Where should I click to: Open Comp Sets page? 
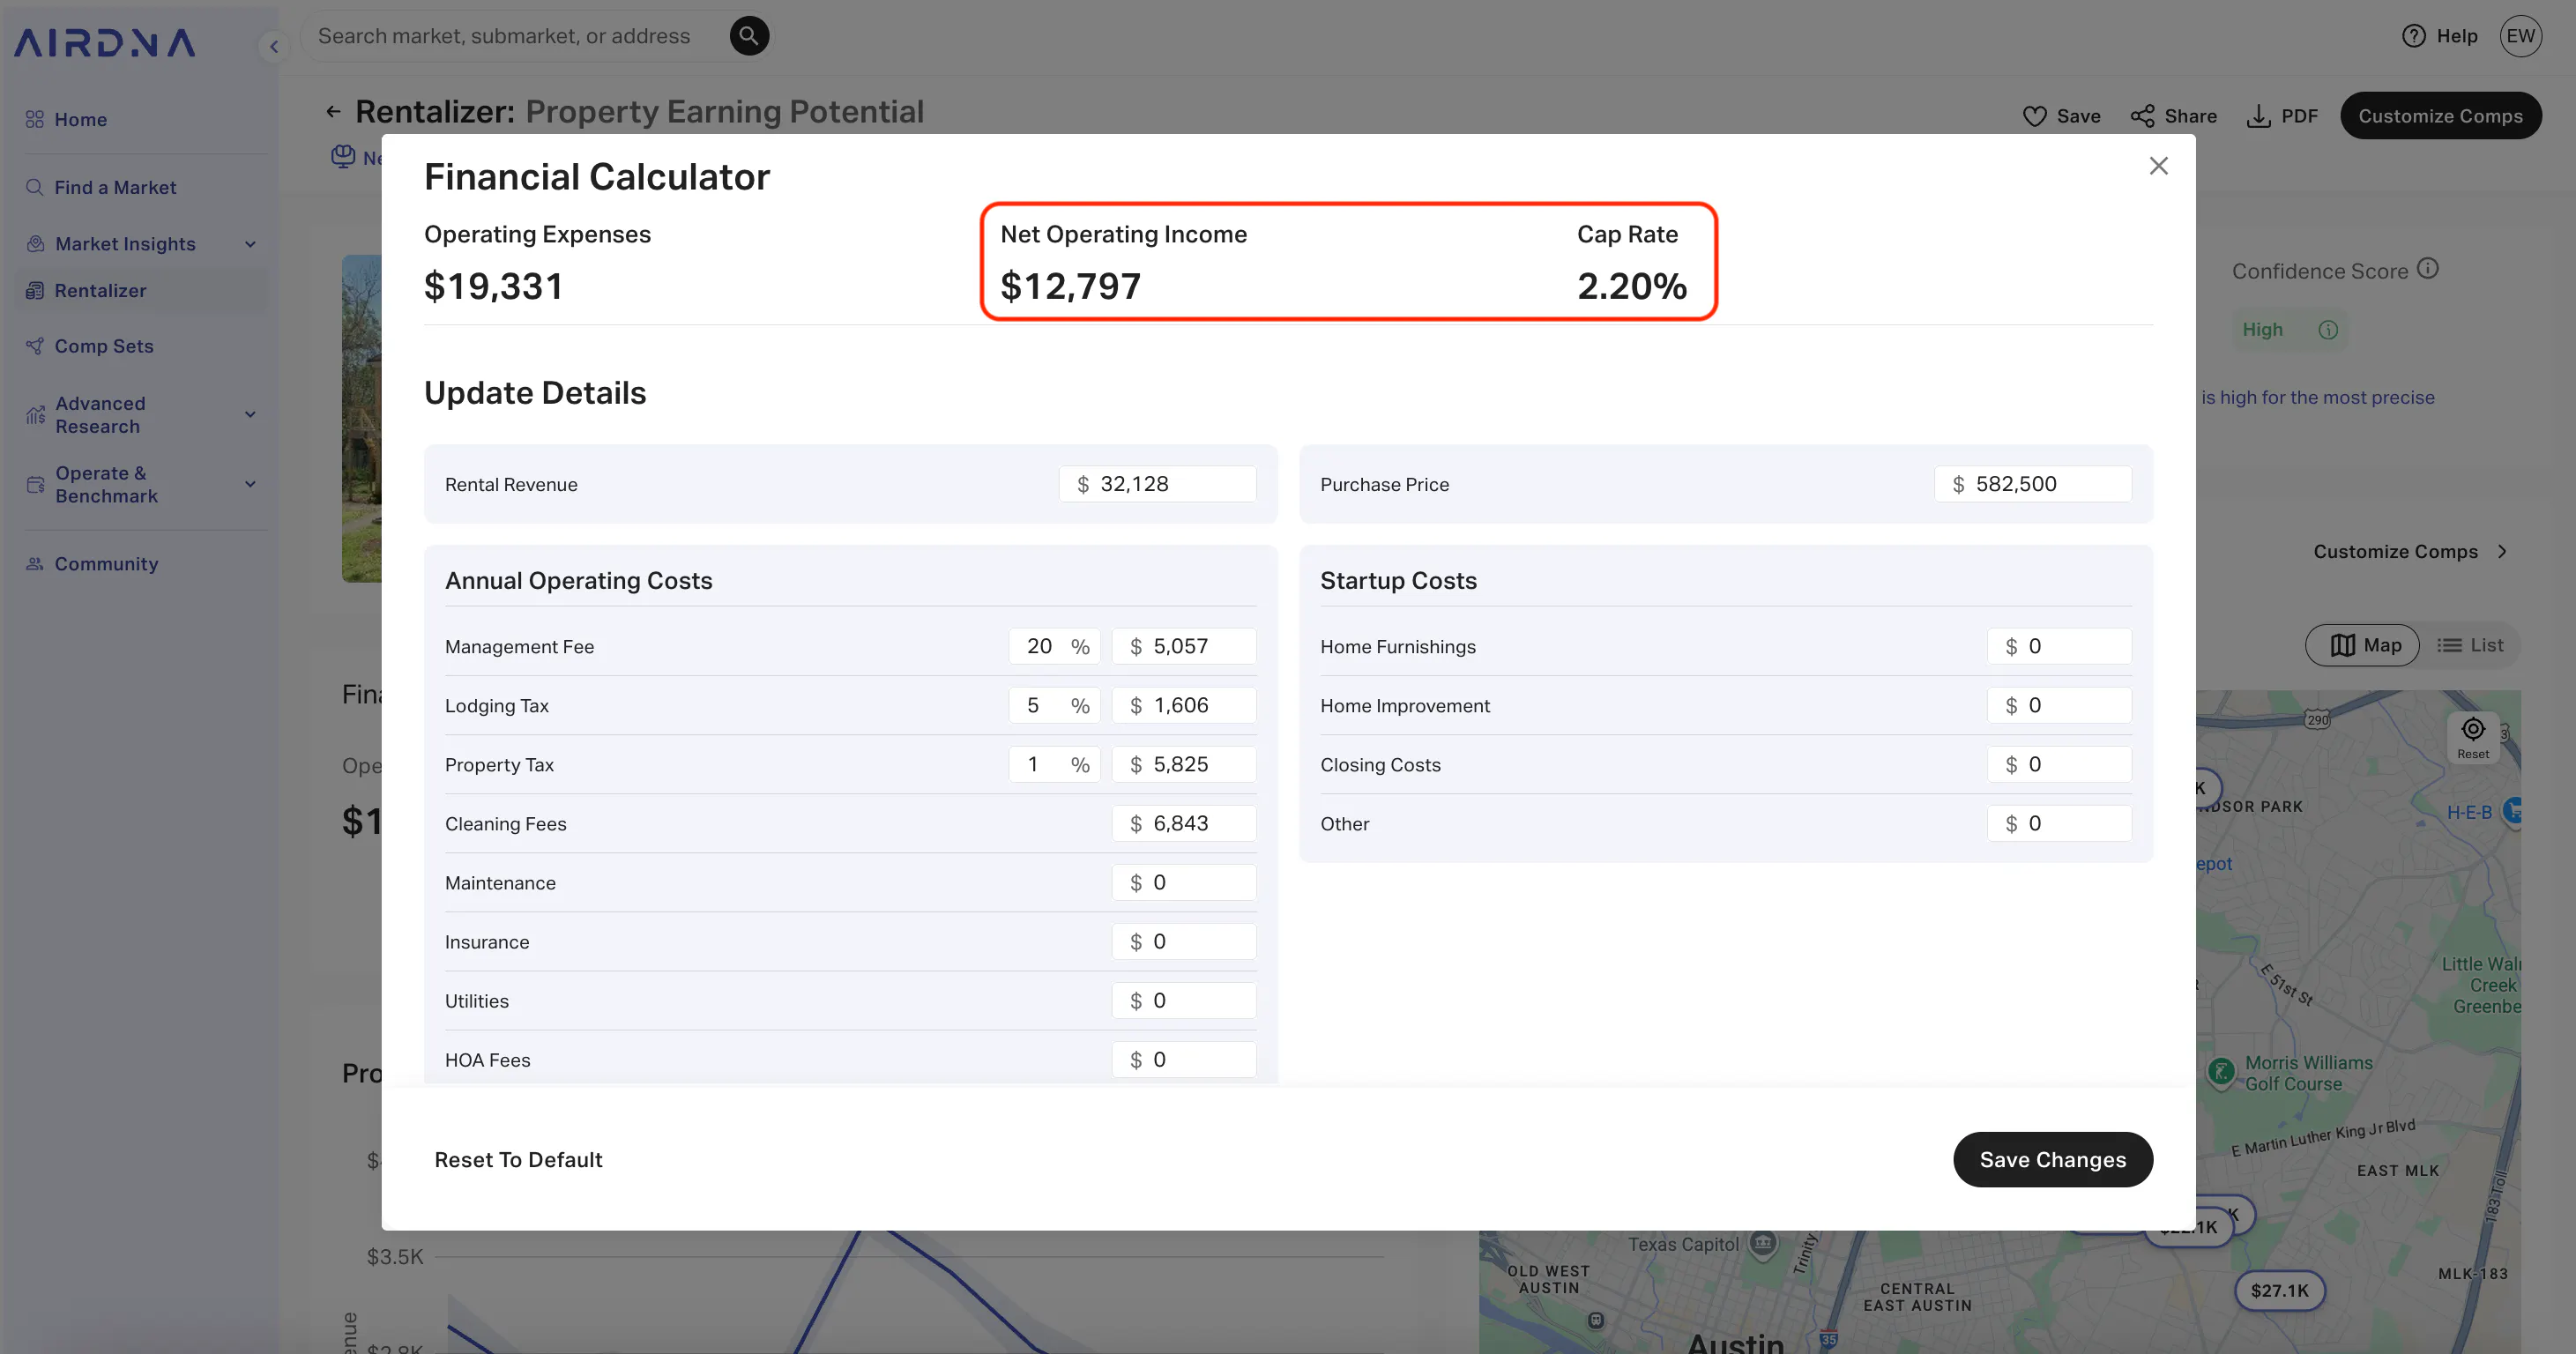104,346
